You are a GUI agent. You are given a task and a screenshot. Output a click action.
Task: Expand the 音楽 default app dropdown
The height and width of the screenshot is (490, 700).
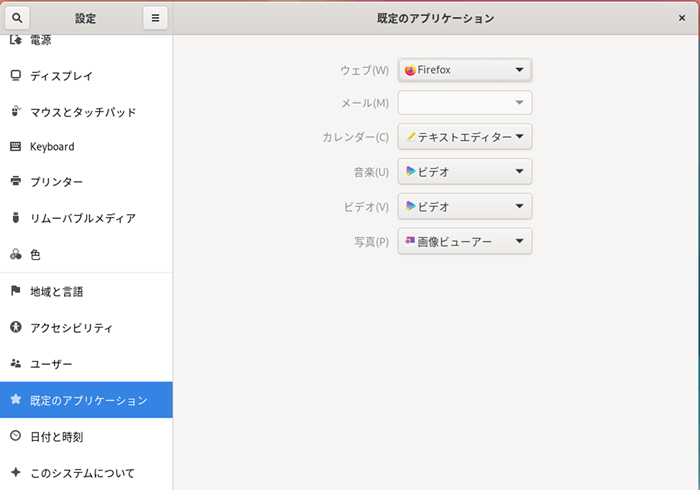tap(465, 172)
